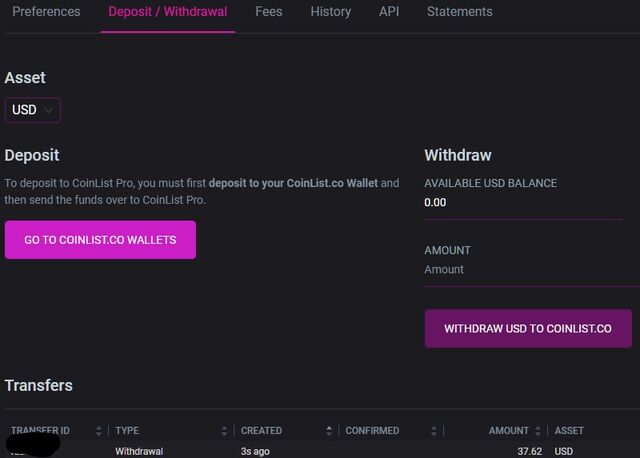Select the Deposit / Withdrawal tab
The height and width of the screenshot is (458, 640).
[x=168, y=11]
